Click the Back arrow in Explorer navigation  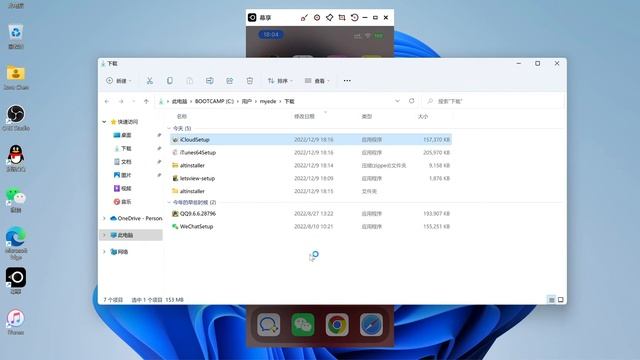[107, 101]
